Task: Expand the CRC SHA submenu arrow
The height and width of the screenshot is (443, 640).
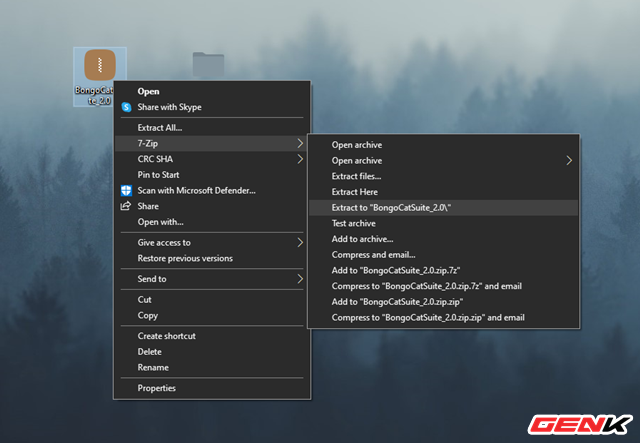Action: point(300,159)
